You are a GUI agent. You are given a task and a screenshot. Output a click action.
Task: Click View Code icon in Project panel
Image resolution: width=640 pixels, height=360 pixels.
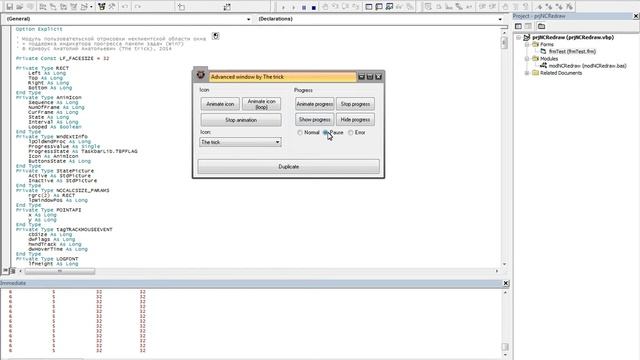click(518, 26)
